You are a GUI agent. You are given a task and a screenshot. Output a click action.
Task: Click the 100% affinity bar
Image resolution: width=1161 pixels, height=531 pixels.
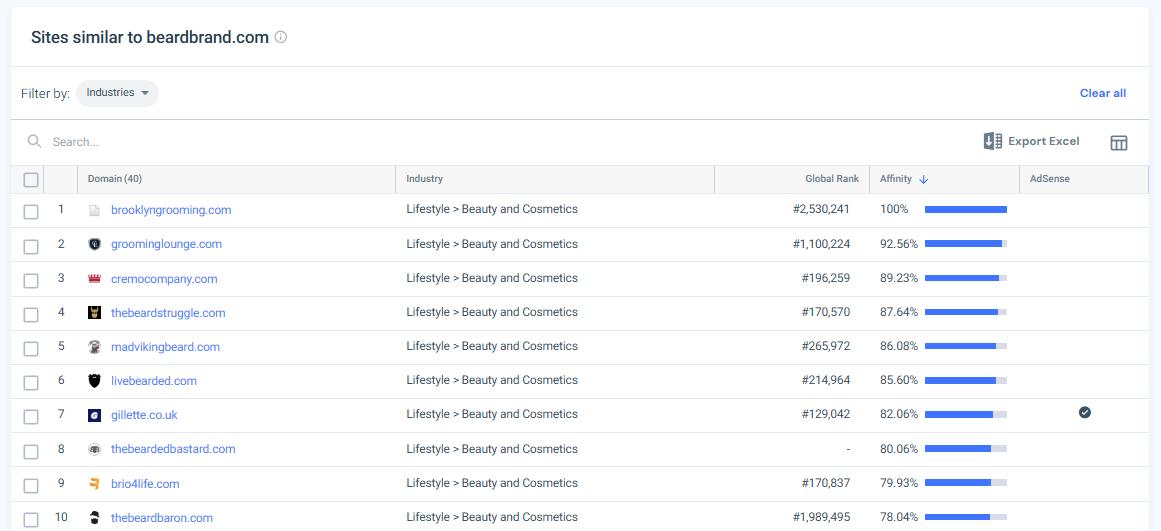966,210
